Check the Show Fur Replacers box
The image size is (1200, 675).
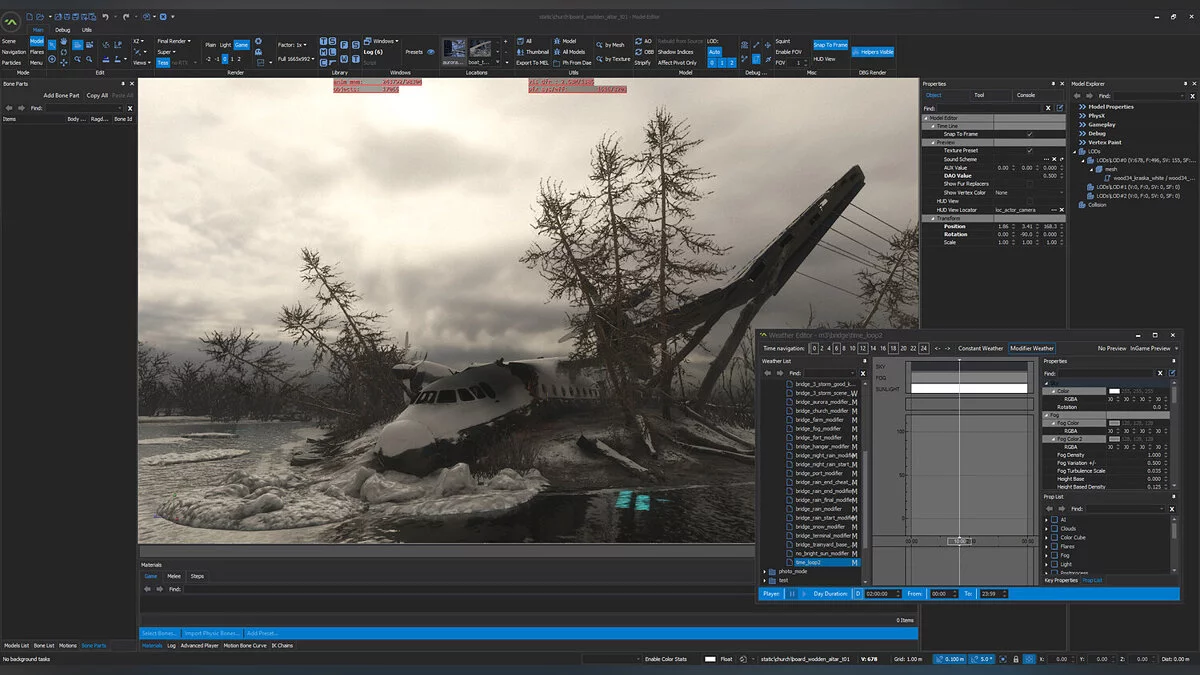pos(1029,184)
